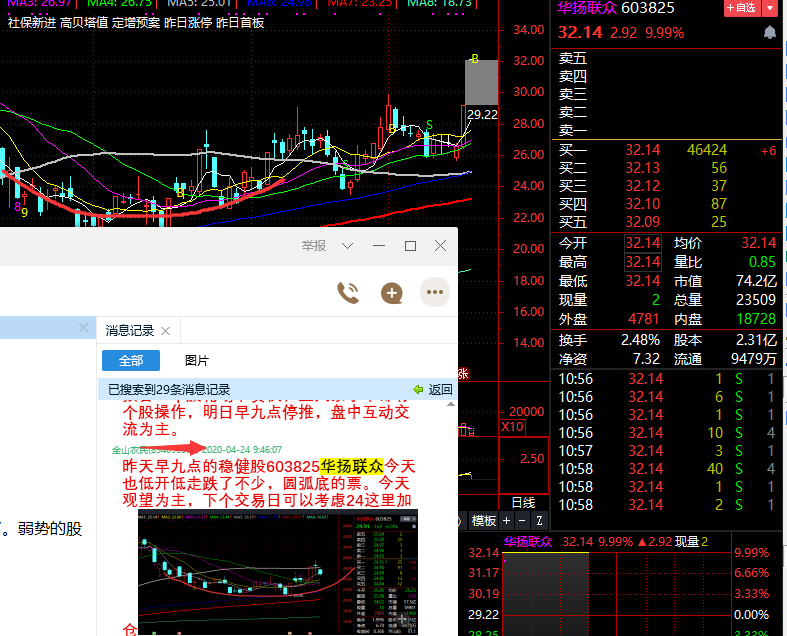This screenshot has height=636, width=787.
Task: Minimize the chat window
Action: point(379,246)
